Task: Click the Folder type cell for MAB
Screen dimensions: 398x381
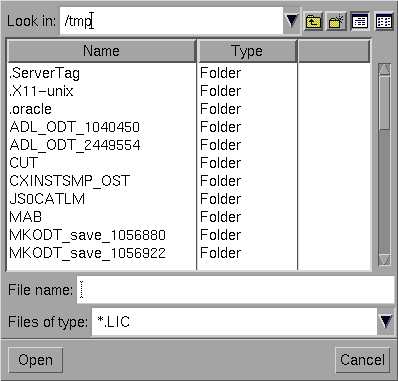Action: [220, 217]
